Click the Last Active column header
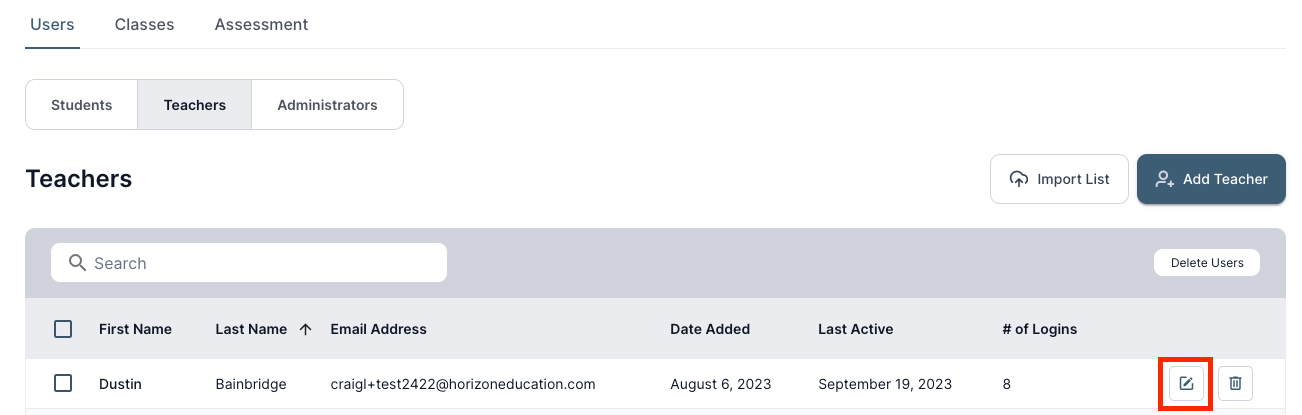 pyautogui.click(x=855, y=329)
